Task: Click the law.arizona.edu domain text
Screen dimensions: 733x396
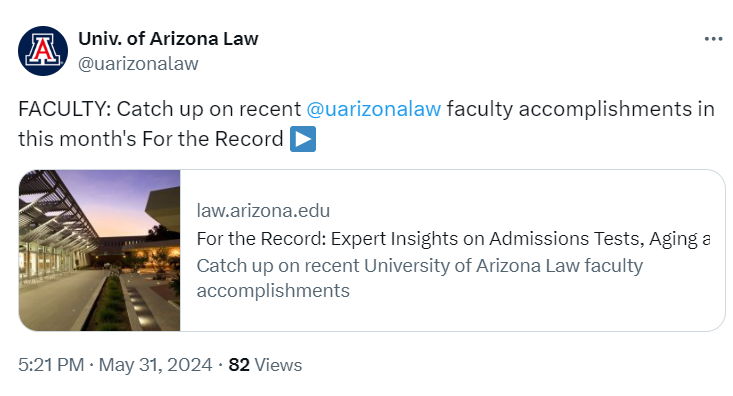Action: pyautogui.click(x=263, y=211)
